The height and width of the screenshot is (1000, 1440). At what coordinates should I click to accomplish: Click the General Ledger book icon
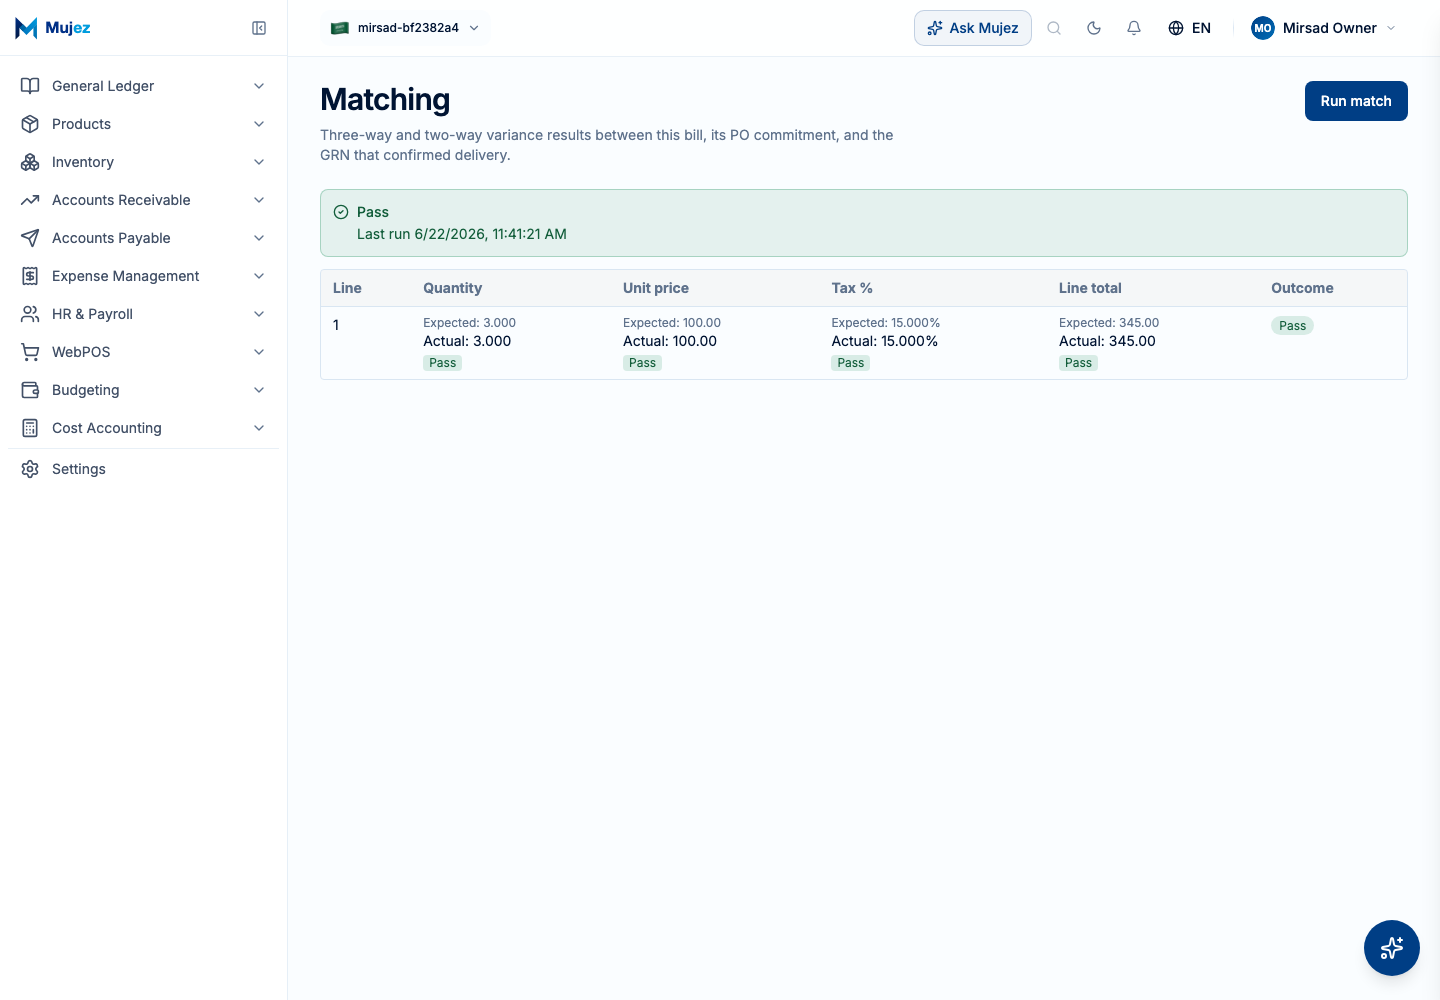click(x=30, y=86)
